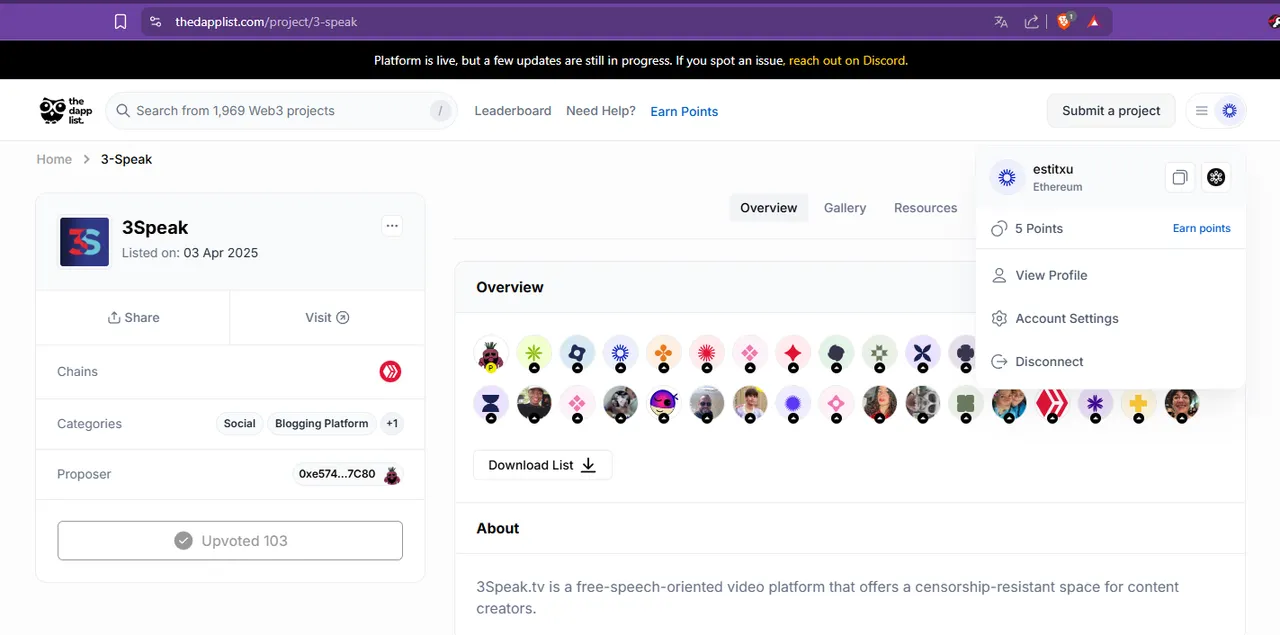Click the dark butterfly avatar on lavender
The height and width of the screenshot is (635, 1280).
(923, 352)
